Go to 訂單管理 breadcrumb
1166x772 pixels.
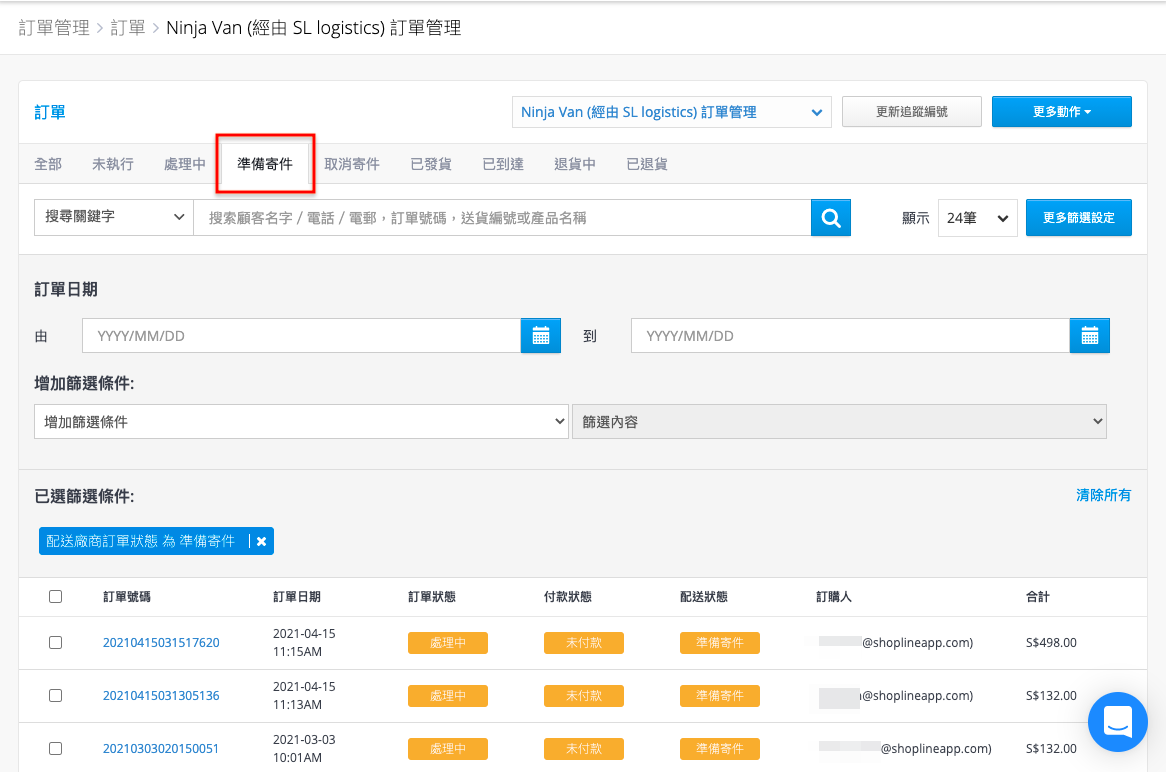coord(54,28)
